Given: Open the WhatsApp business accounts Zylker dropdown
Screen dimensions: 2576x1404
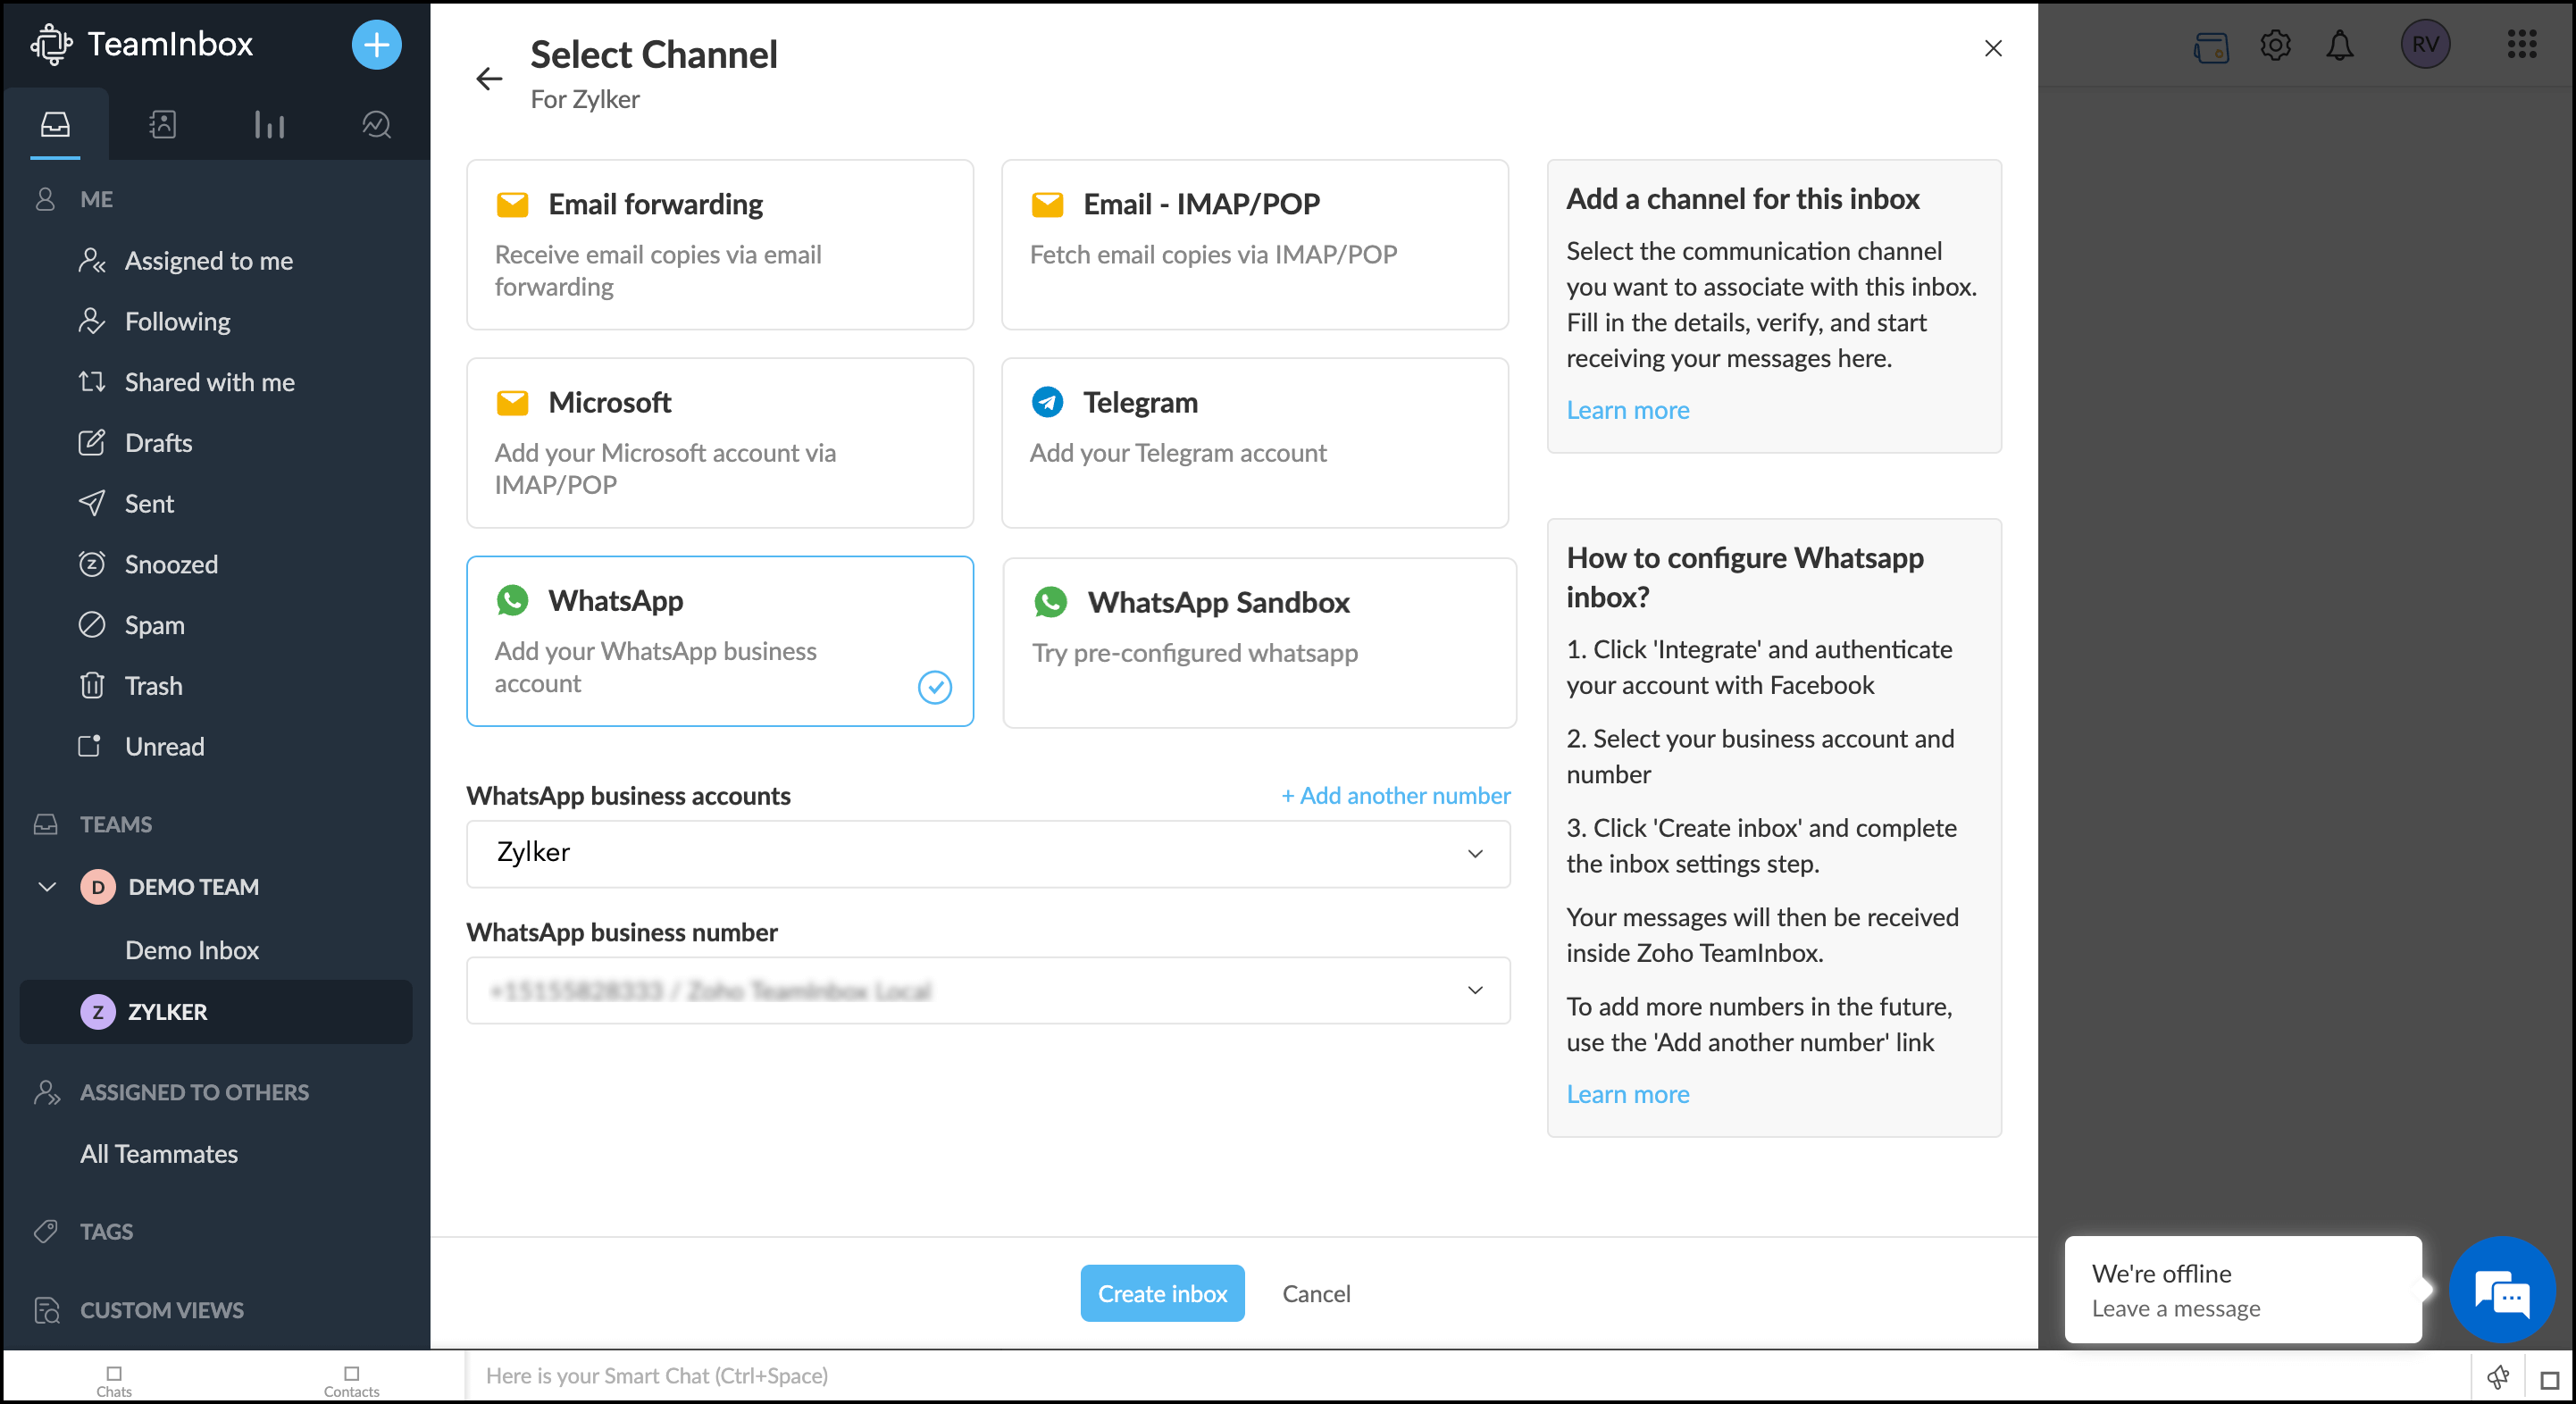Looking at the screenshot, I should 988,853.
